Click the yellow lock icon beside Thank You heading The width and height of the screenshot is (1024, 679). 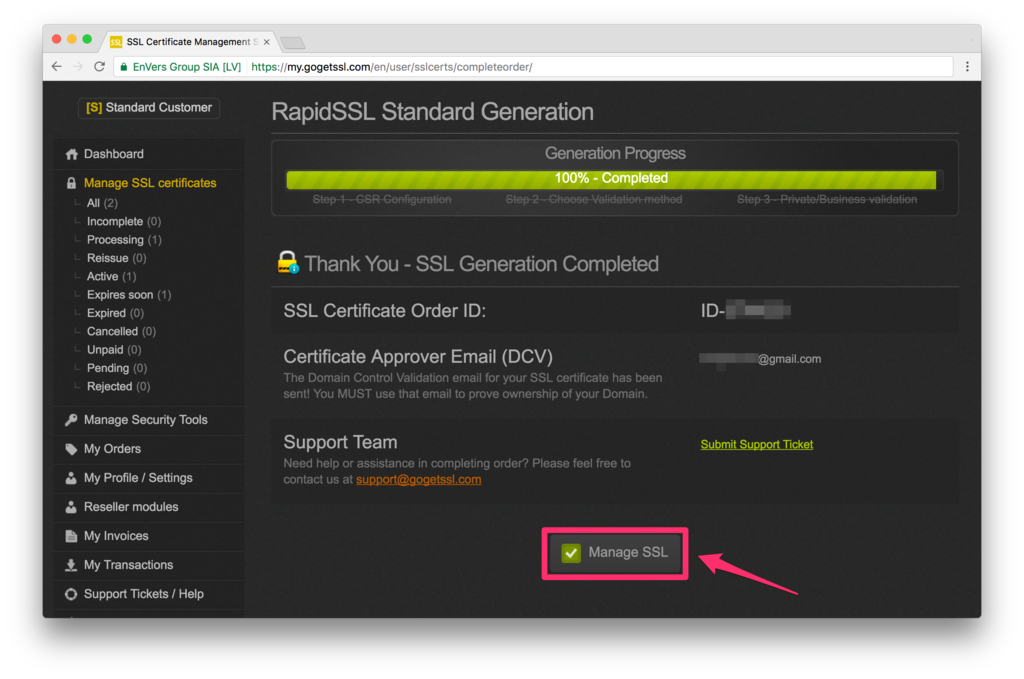point(287,262)
